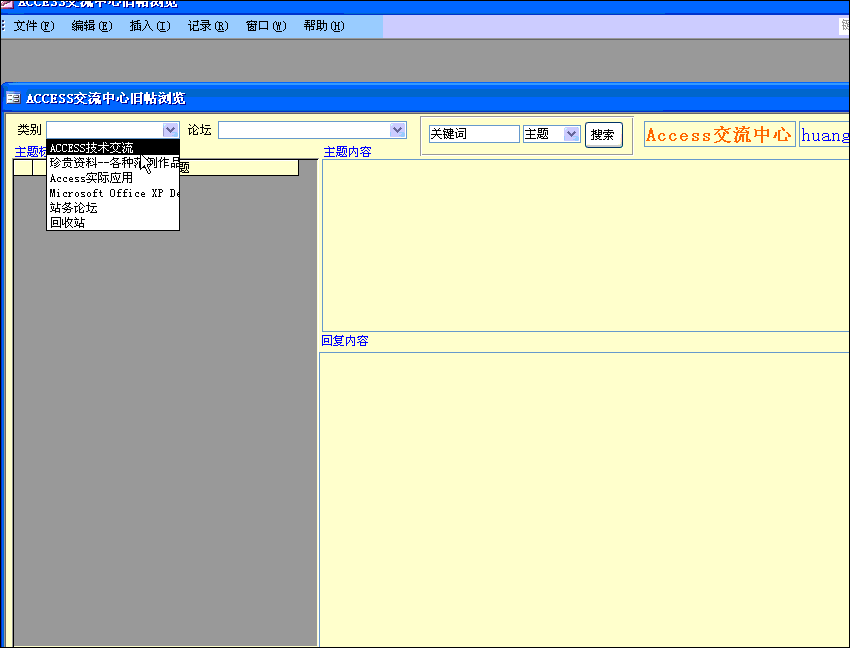The width and height of the screenshot is (850, 648).
Task: Click the huang link at right edge
Action: point(824,134)
